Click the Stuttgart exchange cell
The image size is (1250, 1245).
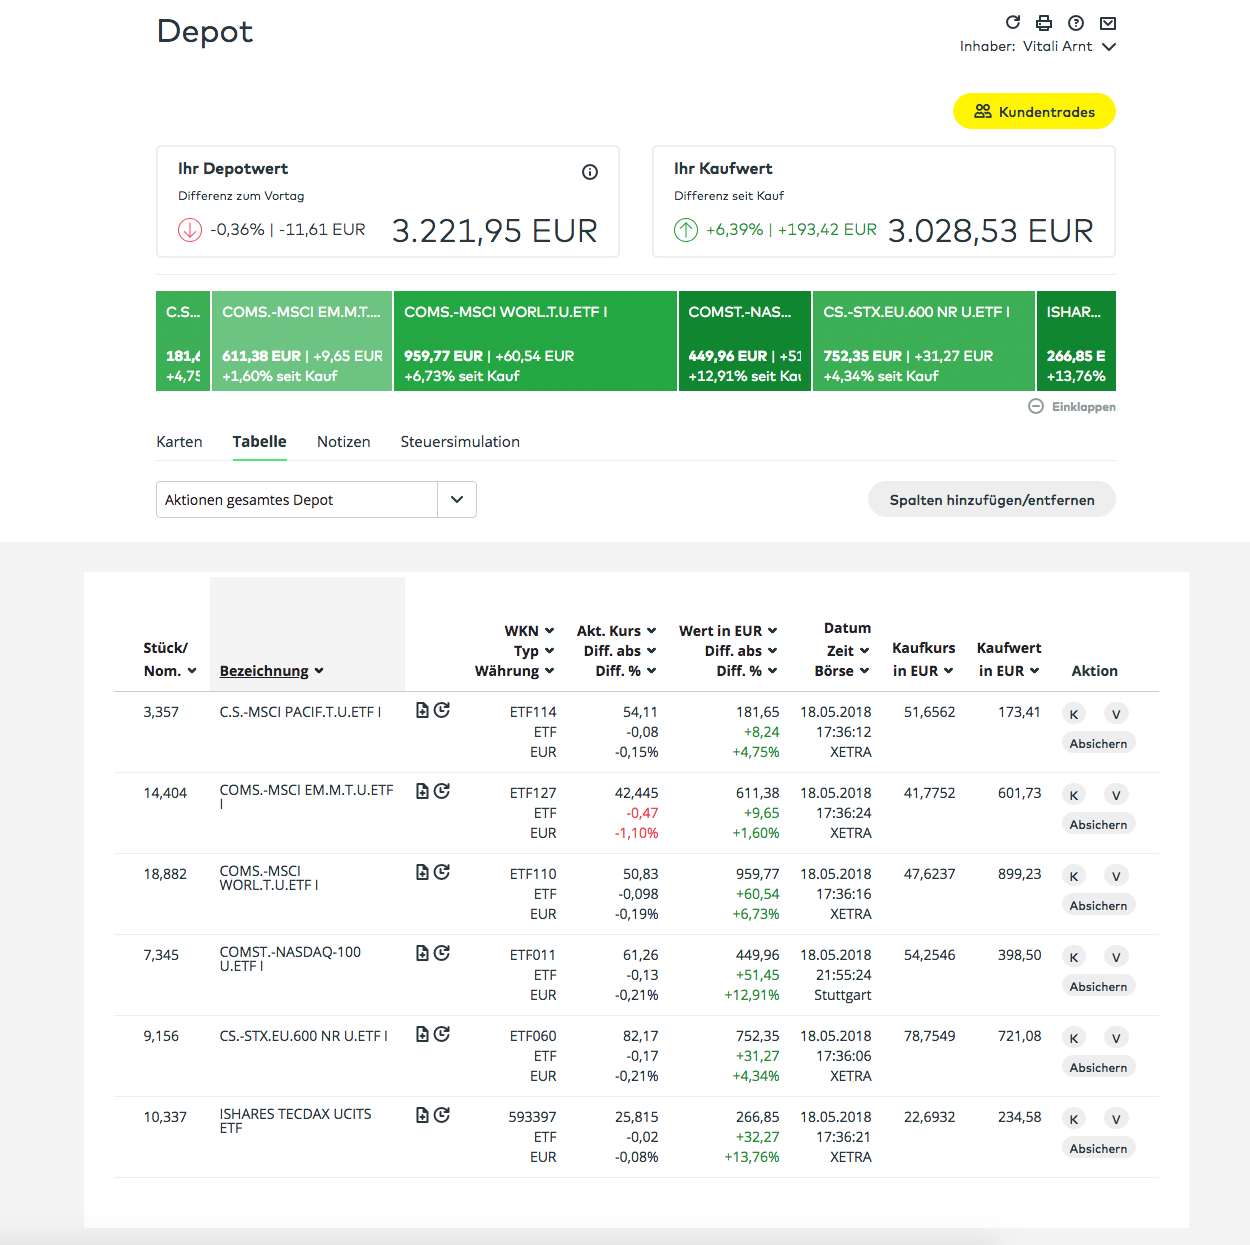click(842, 995)
